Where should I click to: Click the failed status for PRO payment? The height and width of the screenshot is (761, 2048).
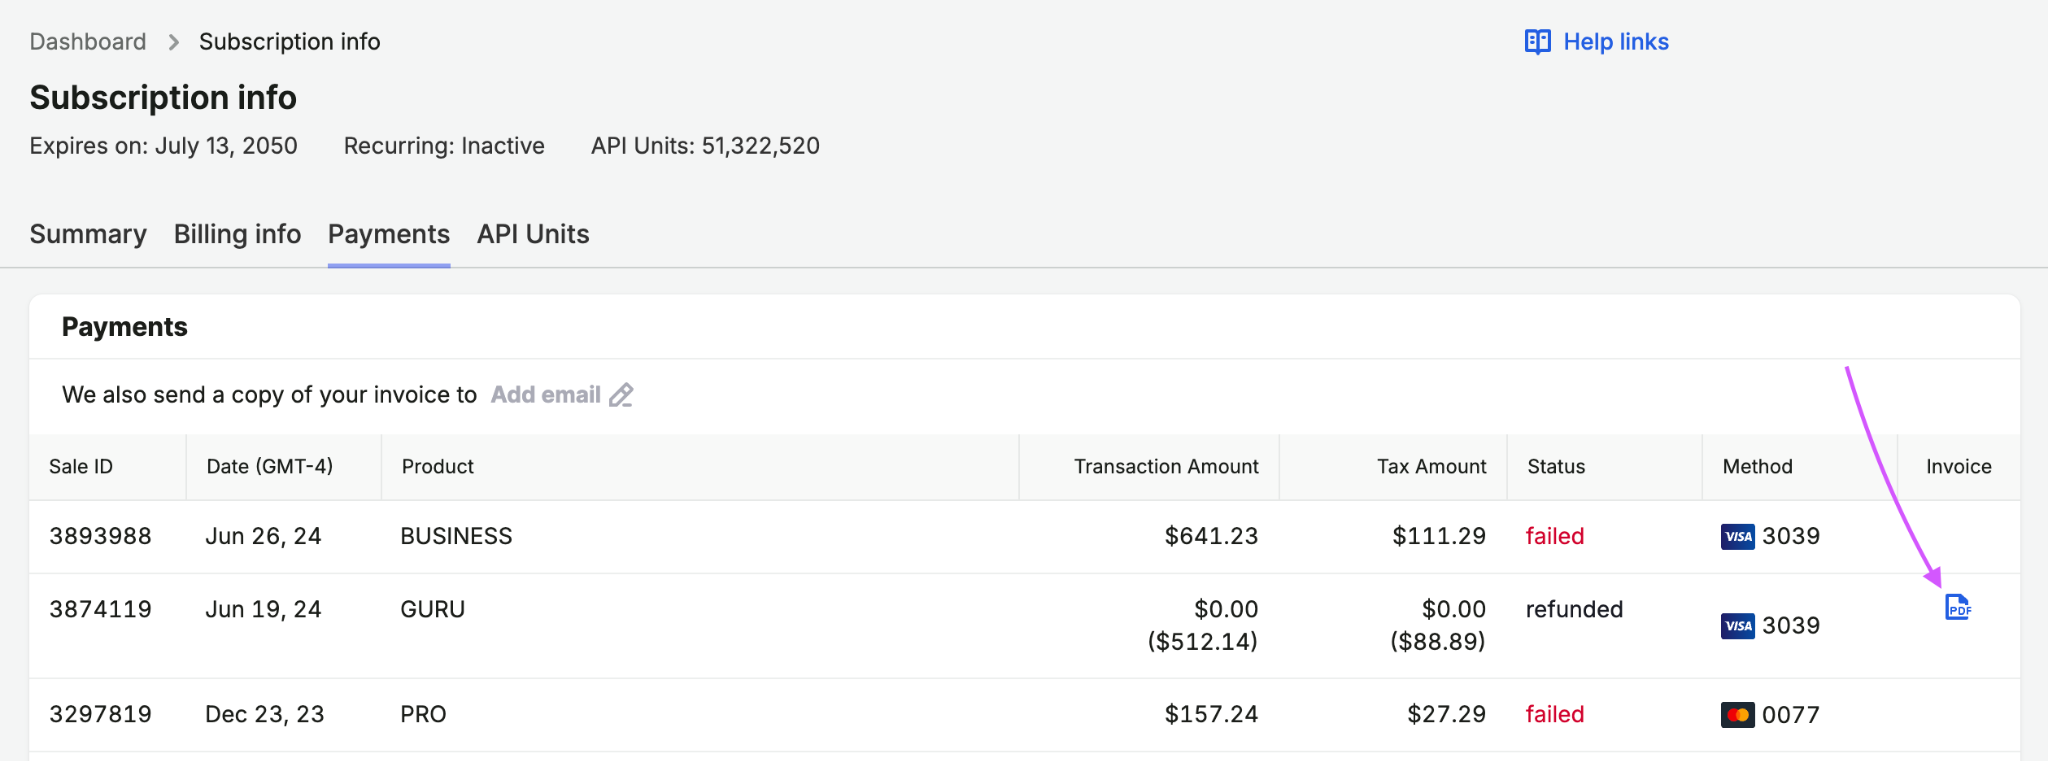[x=1555, y=715]
